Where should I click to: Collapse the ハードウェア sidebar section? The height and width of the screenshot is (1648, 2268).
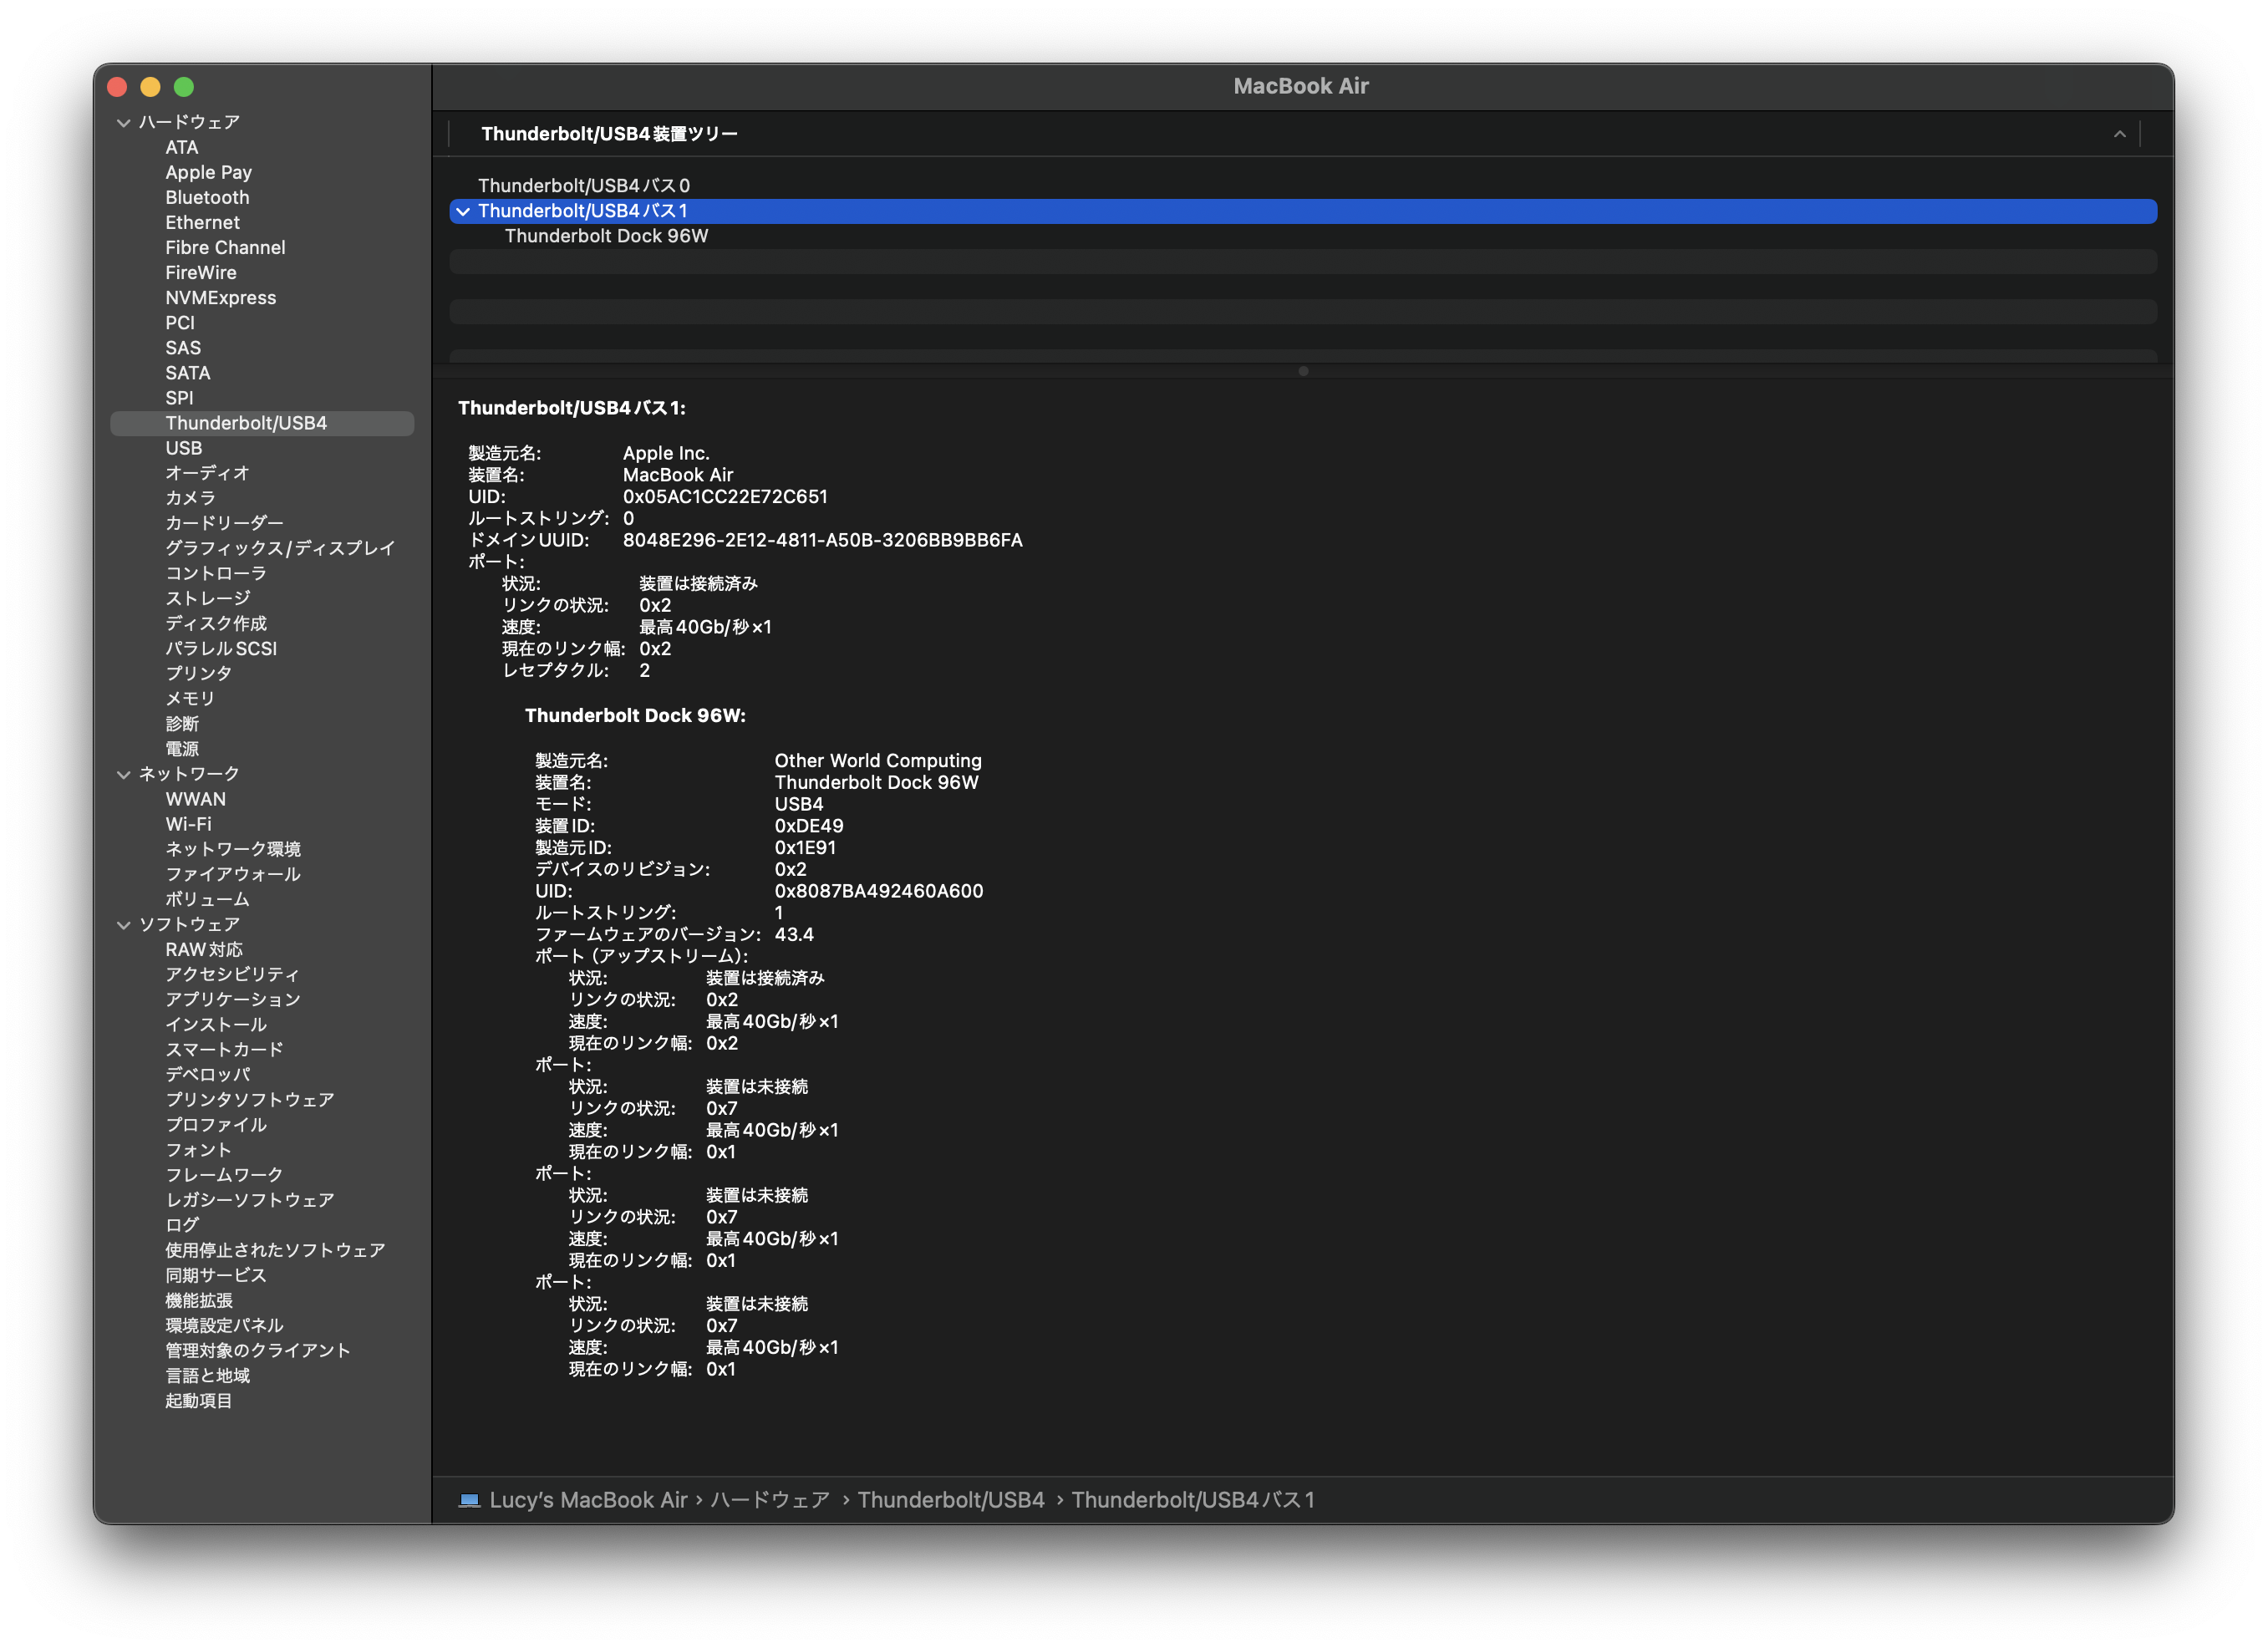[124, 123]
